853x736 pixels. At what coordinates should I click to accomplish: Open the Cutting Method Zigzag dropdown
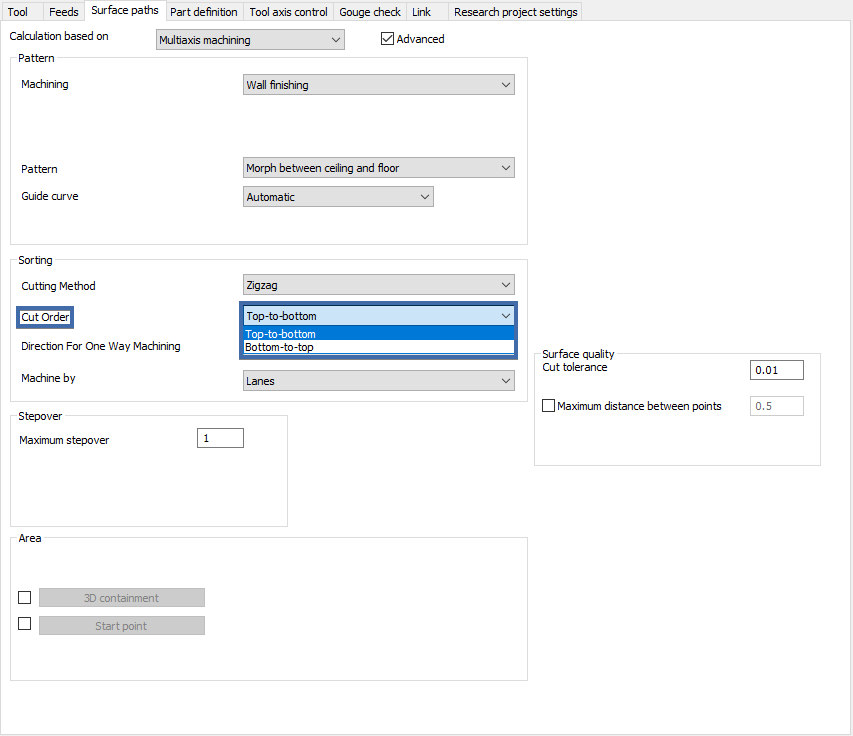pyautogui.click(x=379, y=285)
